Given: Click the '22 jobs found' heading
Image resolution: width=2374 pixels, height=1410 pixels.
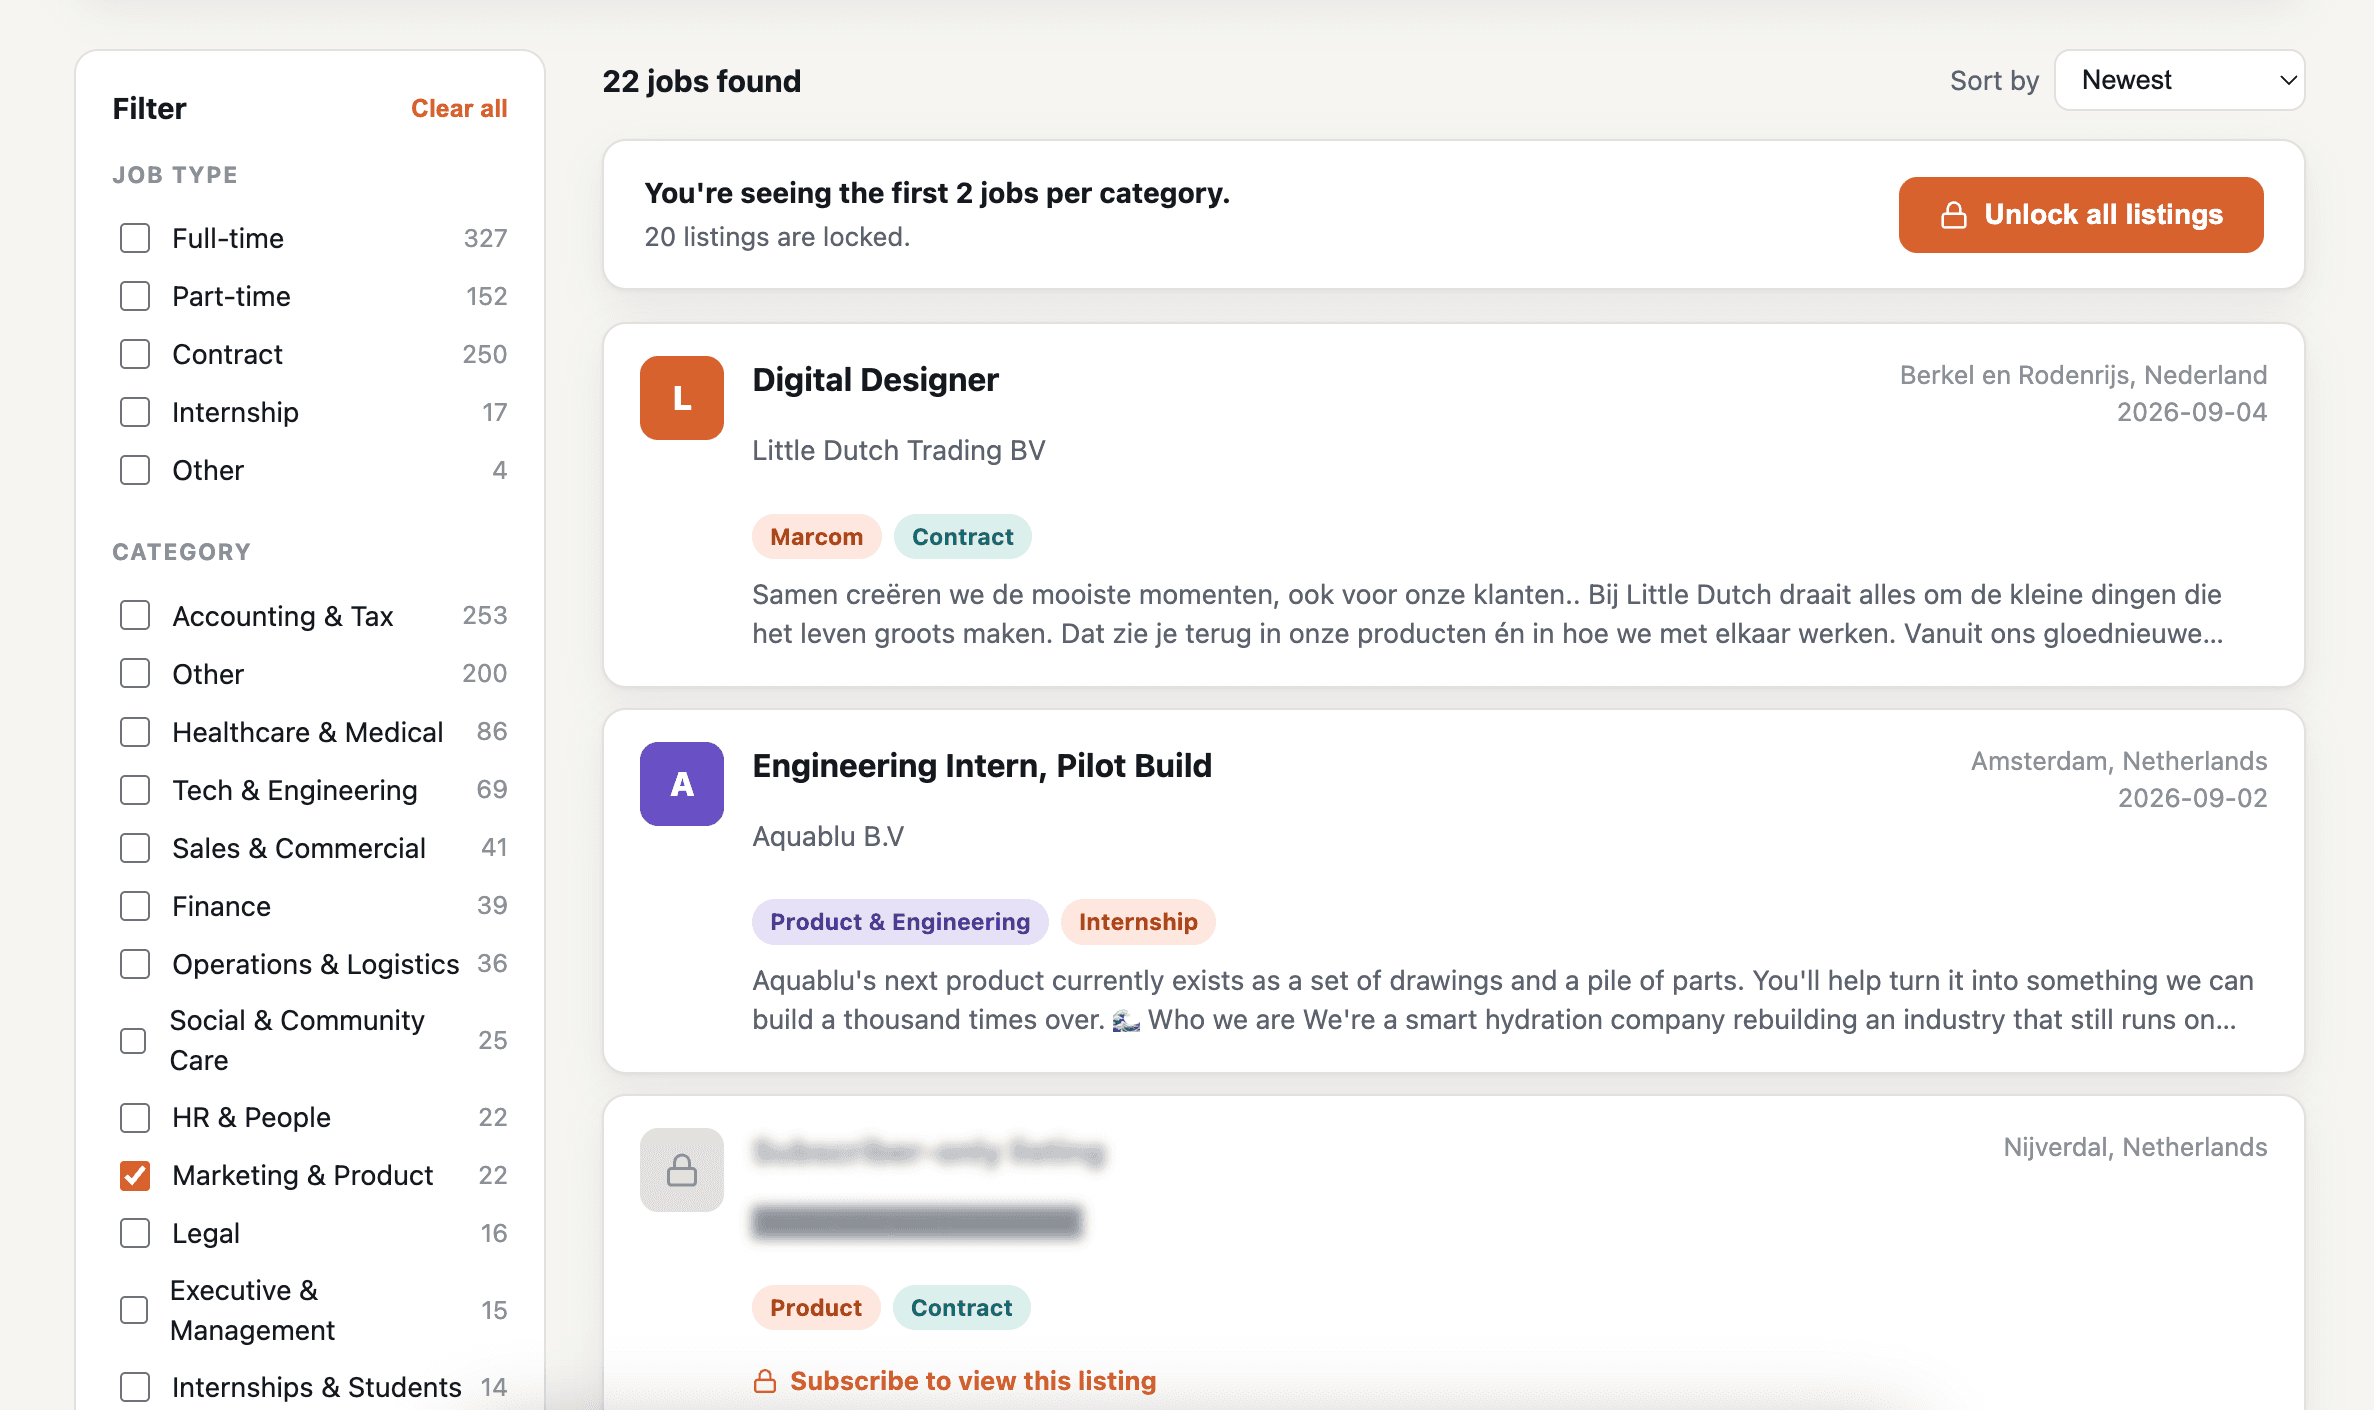Looking at the screenshot, I should tap(702, 81).
